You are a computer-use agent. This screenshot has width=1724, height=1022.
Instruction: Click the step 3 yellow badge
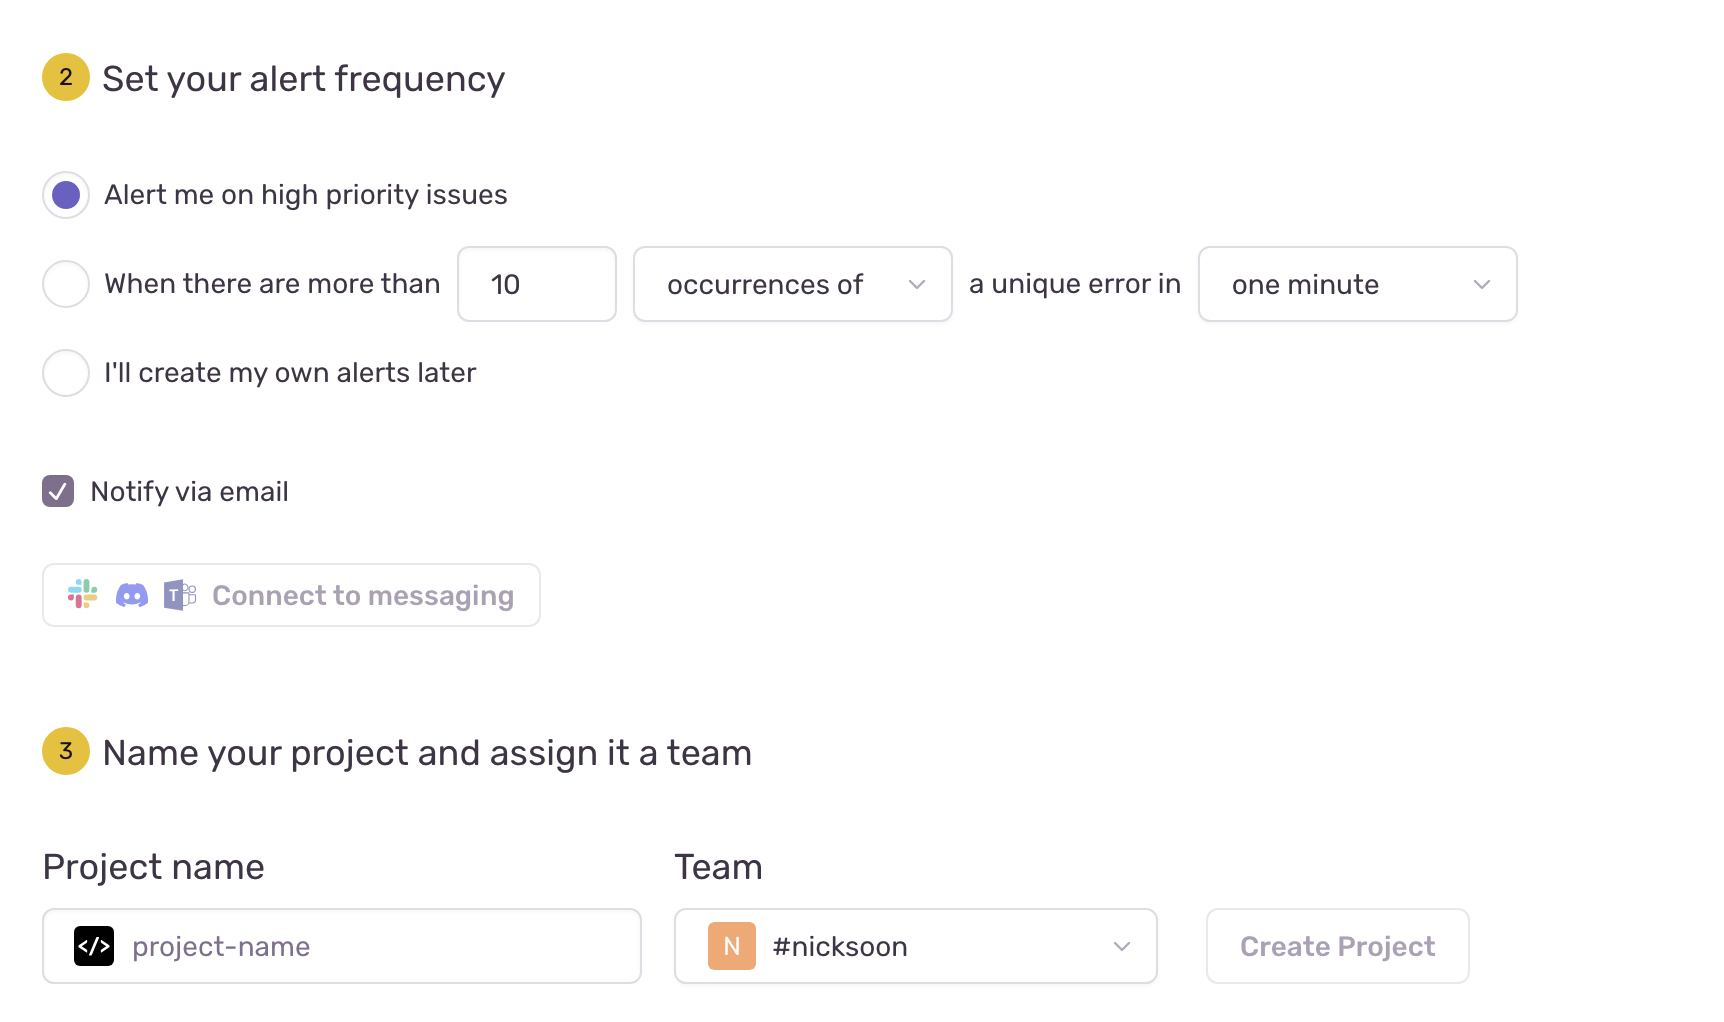66,751
